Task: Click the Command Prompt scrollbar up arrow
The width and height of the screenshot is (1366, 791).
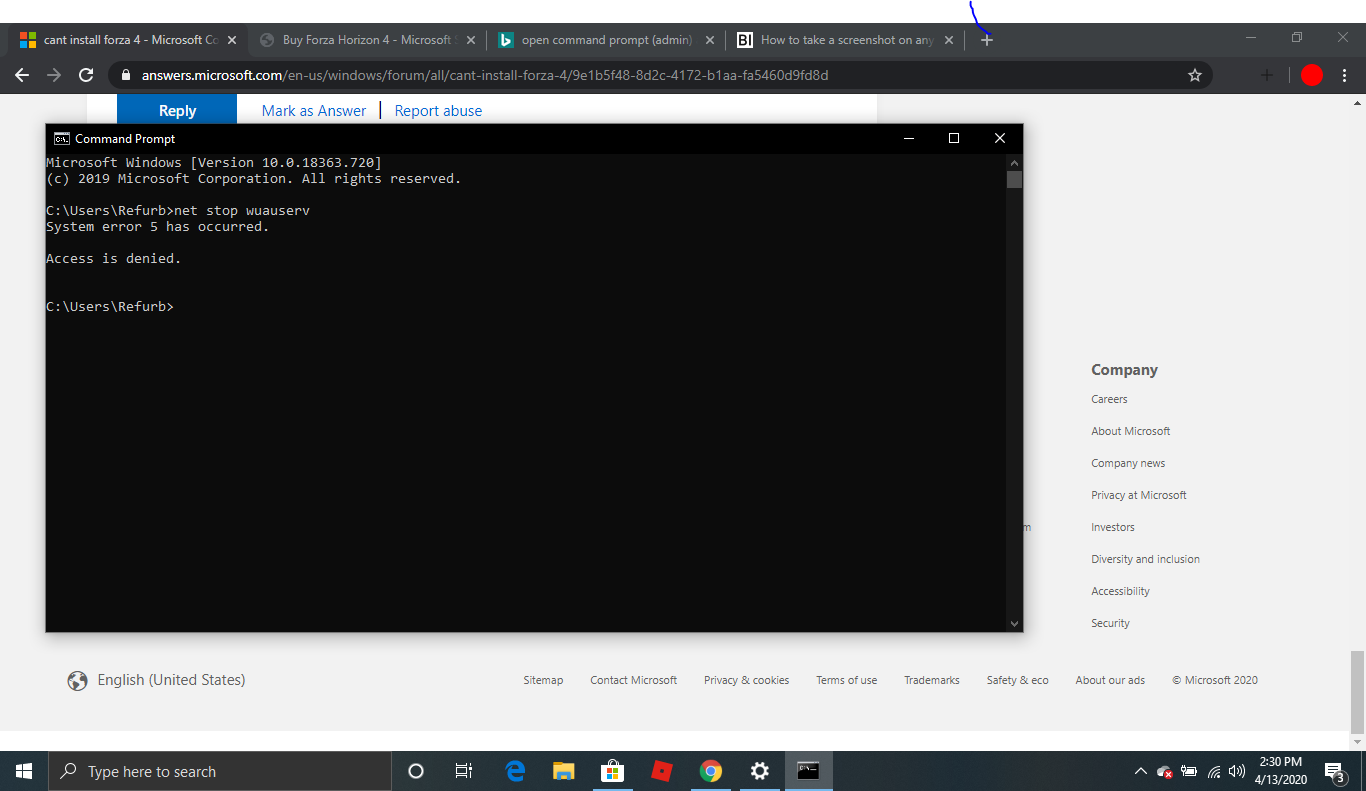Action: click(1014, 162)
